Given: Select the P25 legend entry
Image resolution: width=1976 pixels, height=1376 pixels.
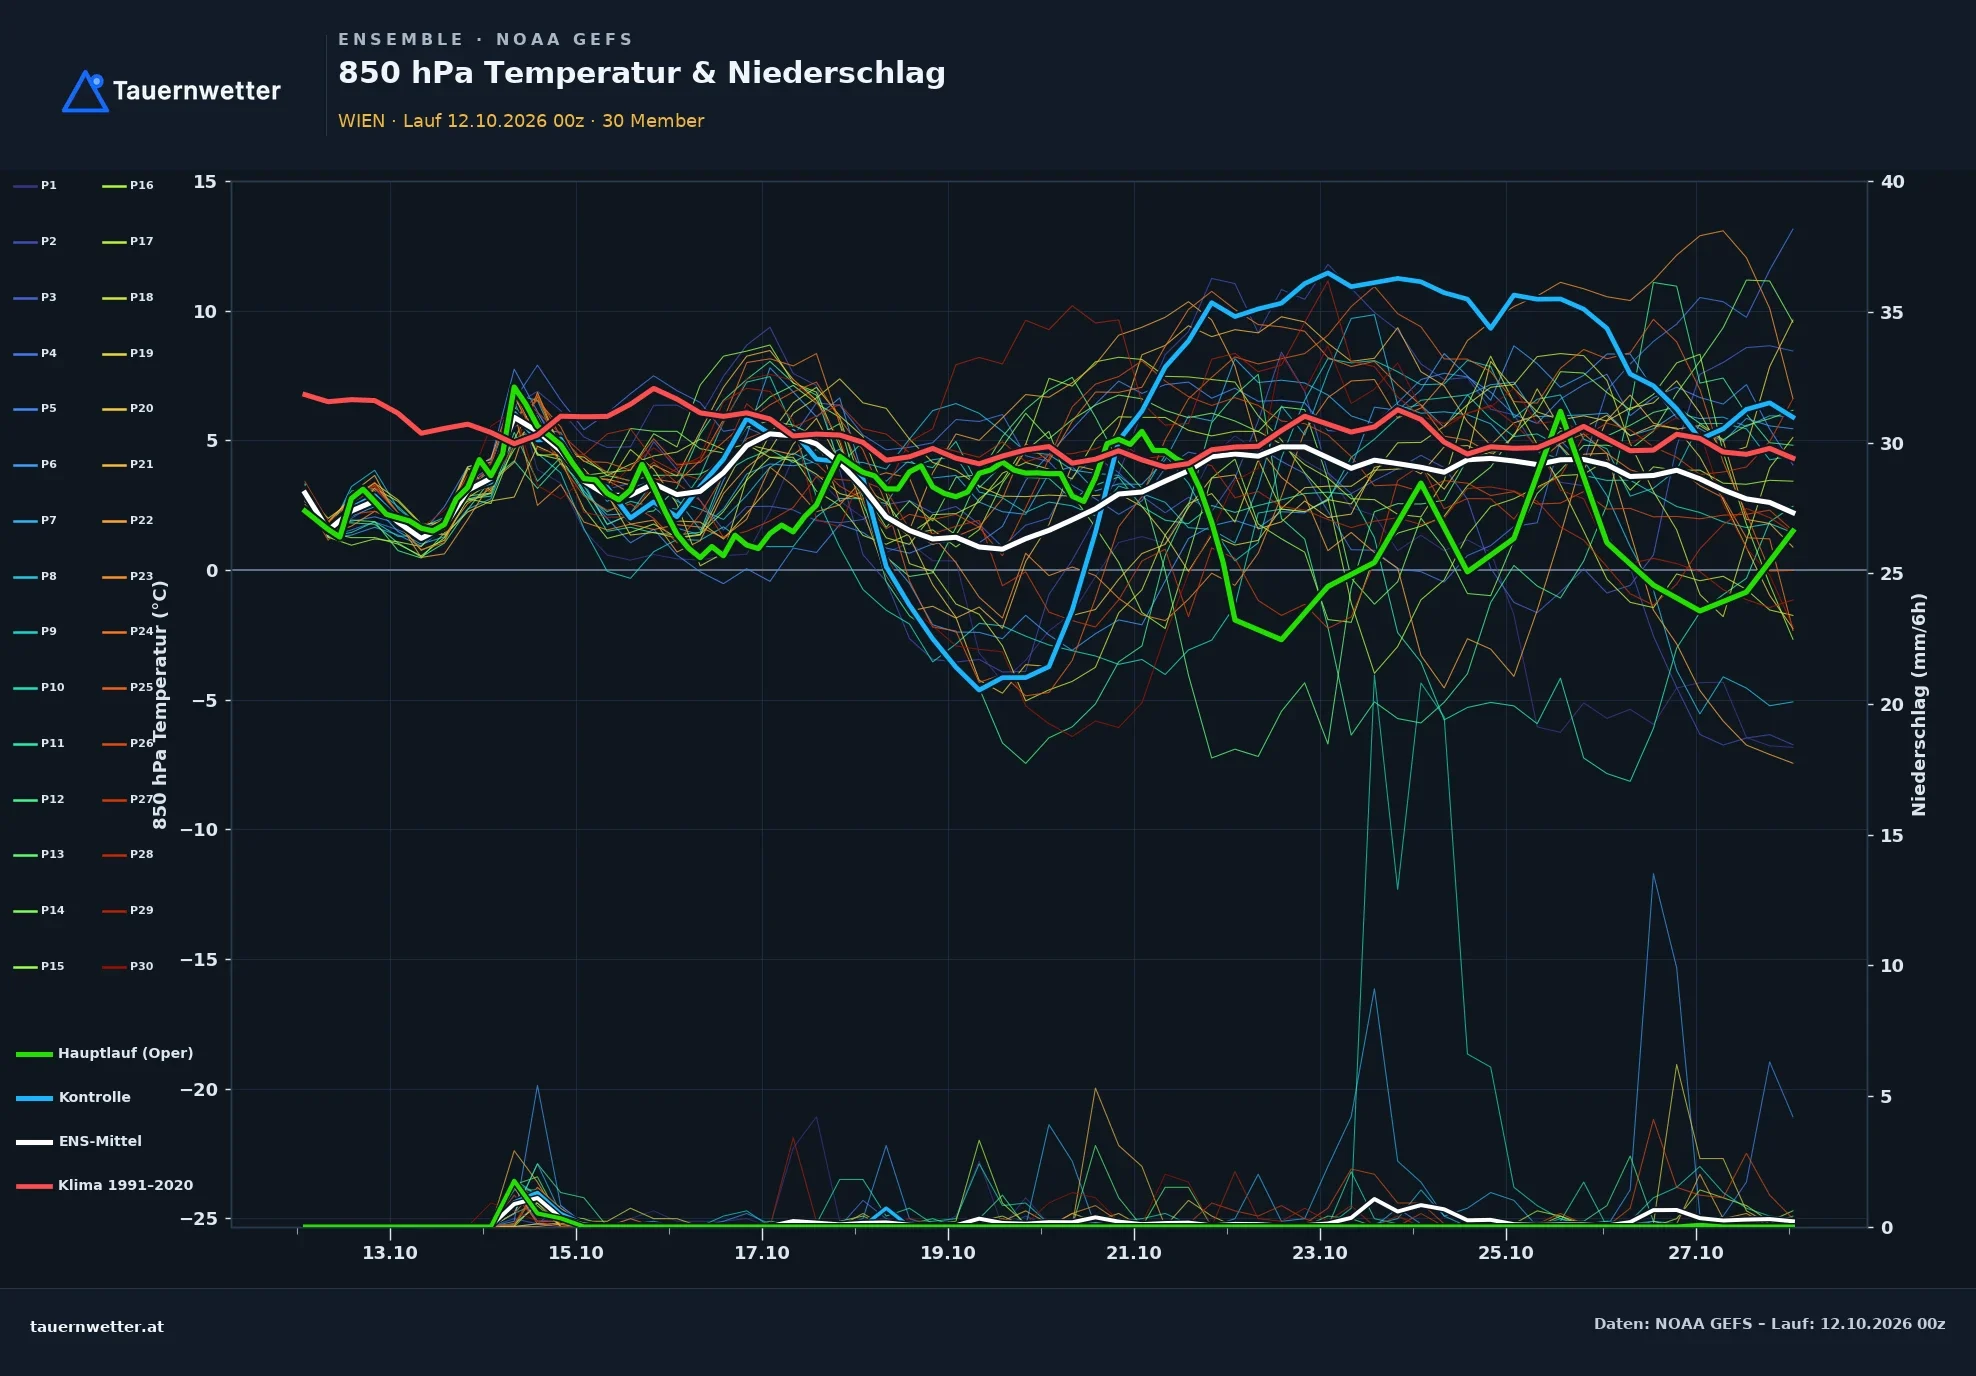Looking at the screenshot, I should (128, 688).
